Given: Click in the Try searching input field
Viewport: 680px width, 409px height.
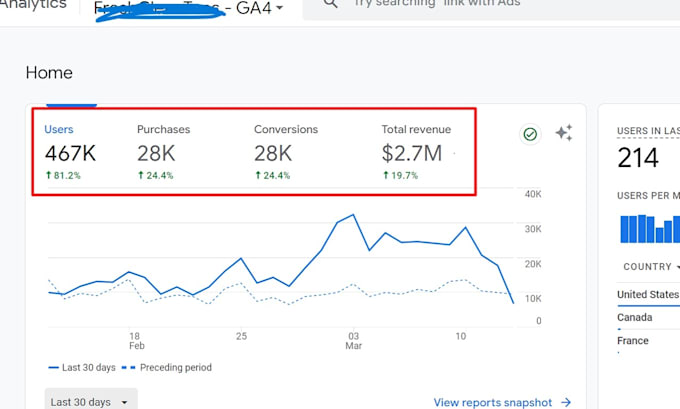Looking at the screenshot, I should [x=492, y=9].
